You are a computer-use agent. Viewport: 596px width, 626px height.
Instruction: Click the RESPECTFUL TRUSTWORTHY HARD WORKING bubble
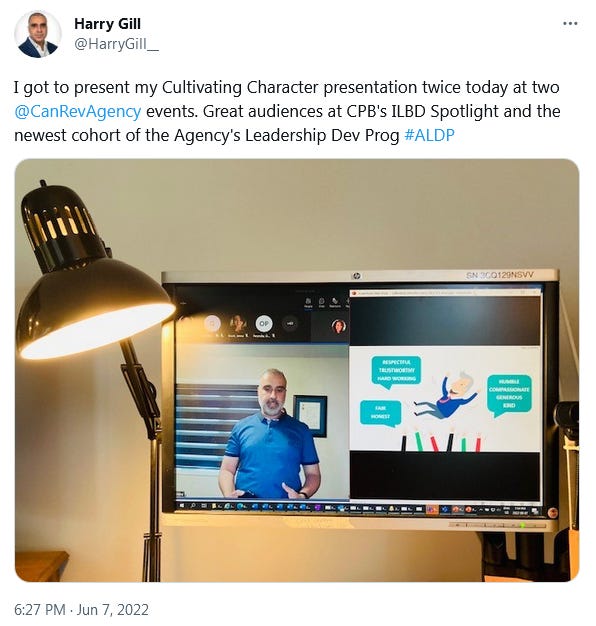pos(396,370)
